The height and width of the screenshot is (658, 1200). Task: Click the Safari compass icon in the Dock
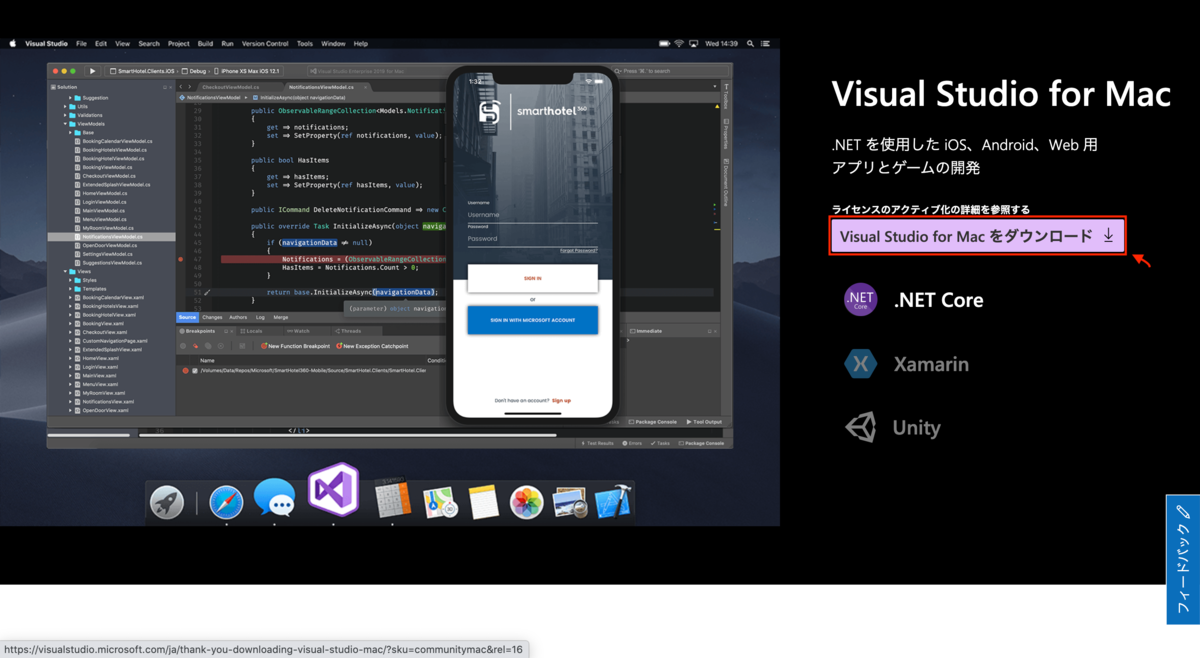[x=226, y=502]
